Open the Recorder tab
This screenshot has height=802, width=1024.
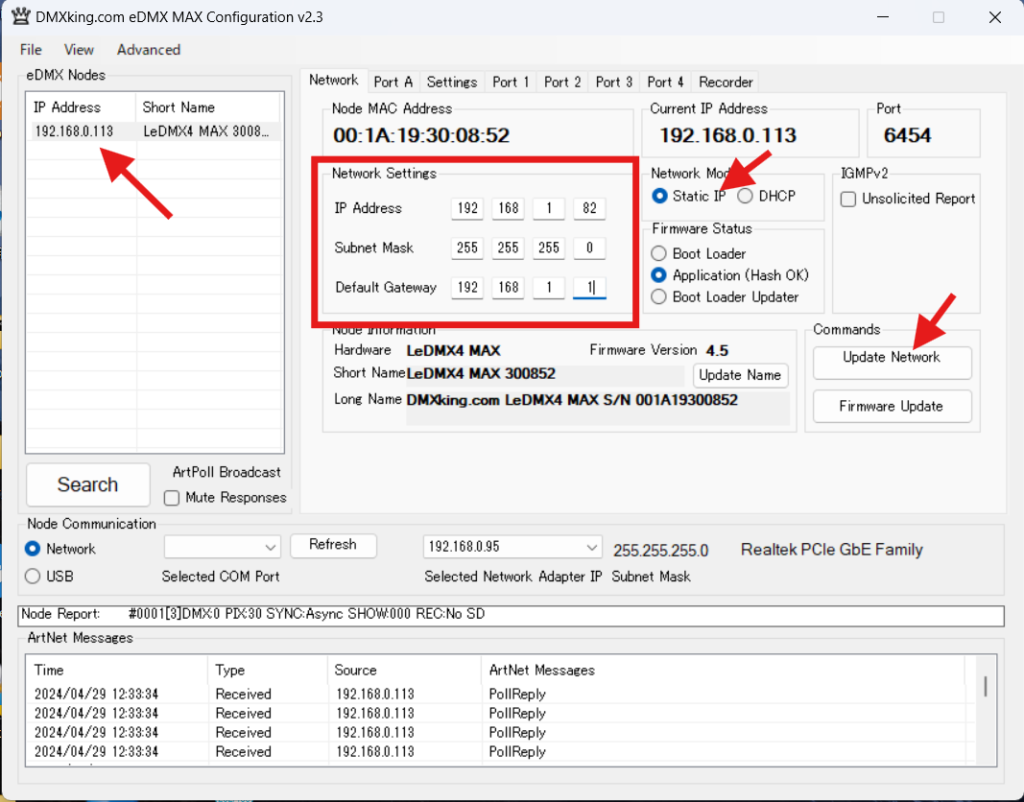(x=726, y=82)
